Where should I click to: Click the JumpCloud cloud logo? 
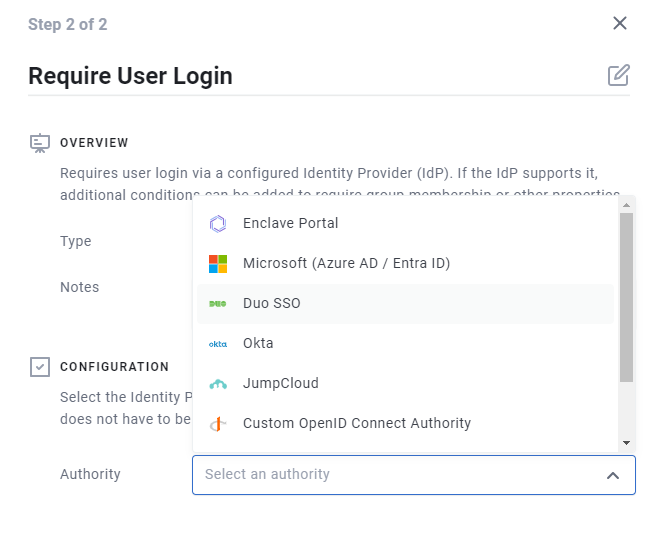pyautogui.click(x=218, y=384)
